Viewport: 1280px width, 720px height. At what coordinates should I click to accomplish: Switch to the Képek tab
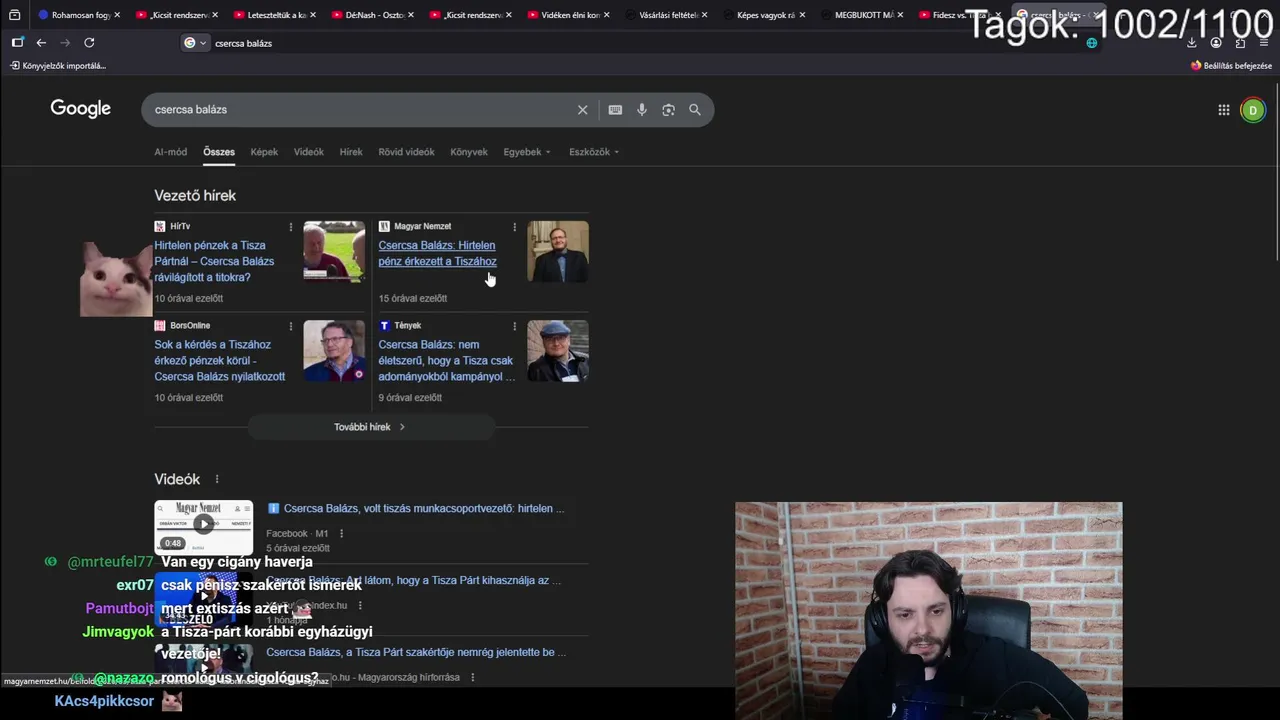coord(264,152)
